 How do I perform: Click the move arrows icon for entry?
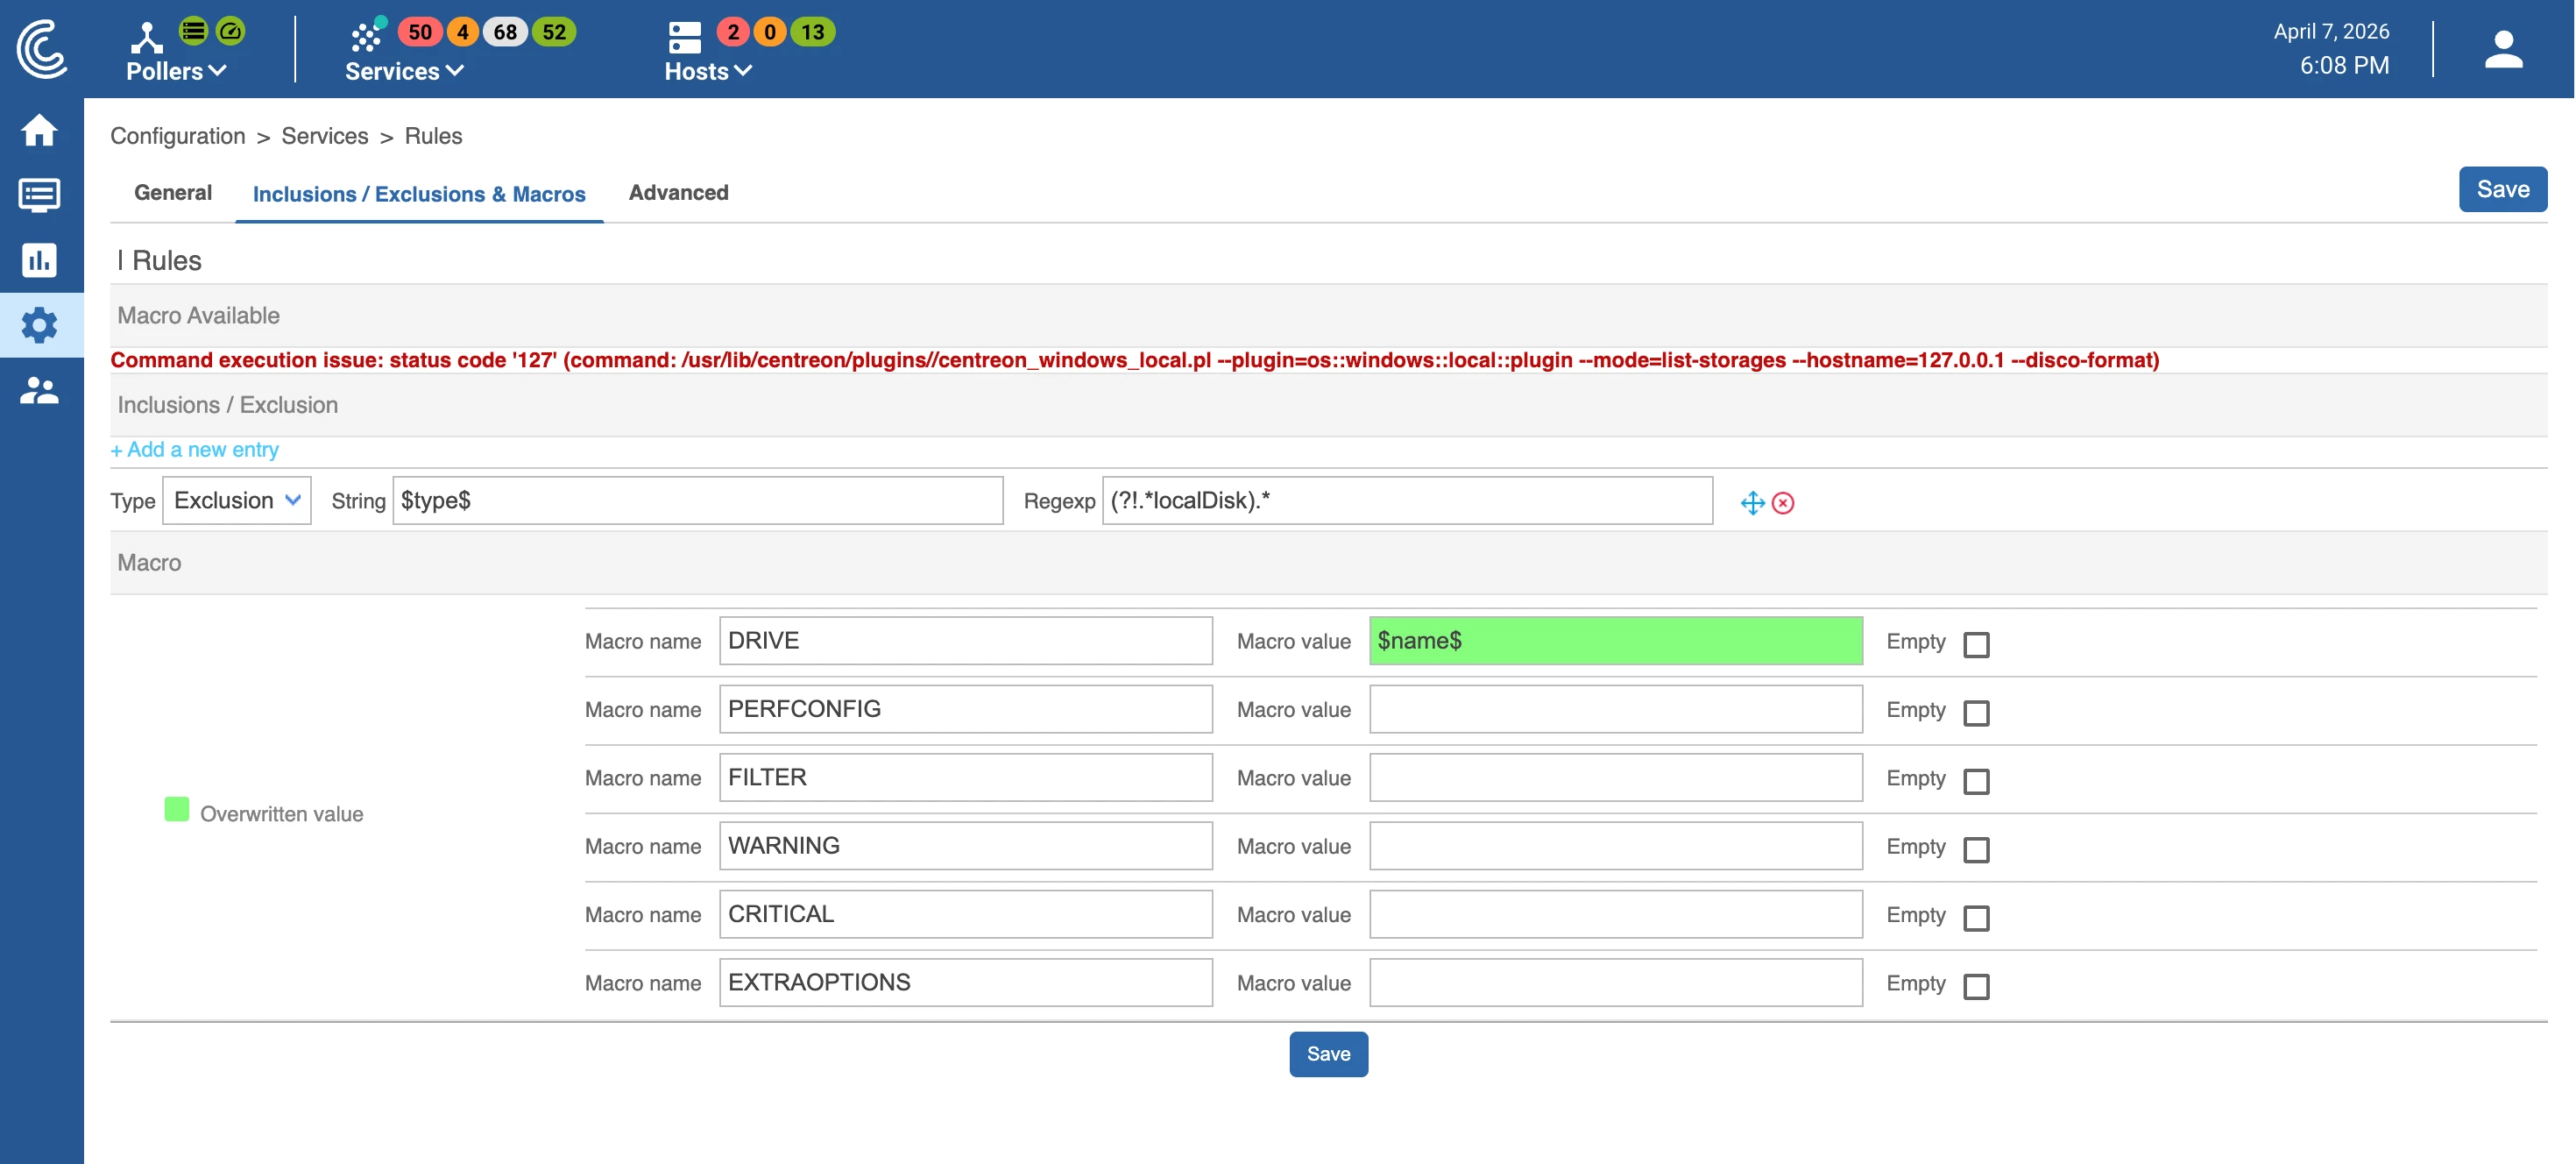coord(1752,503)
